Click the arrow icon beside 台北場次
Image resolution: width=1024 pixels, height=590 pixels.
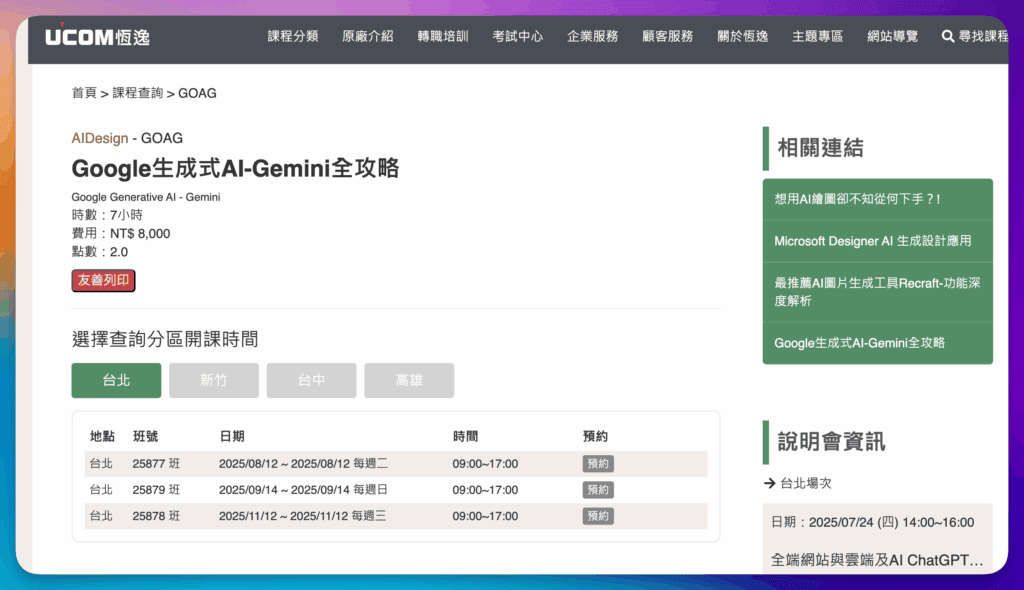point(769,483)
